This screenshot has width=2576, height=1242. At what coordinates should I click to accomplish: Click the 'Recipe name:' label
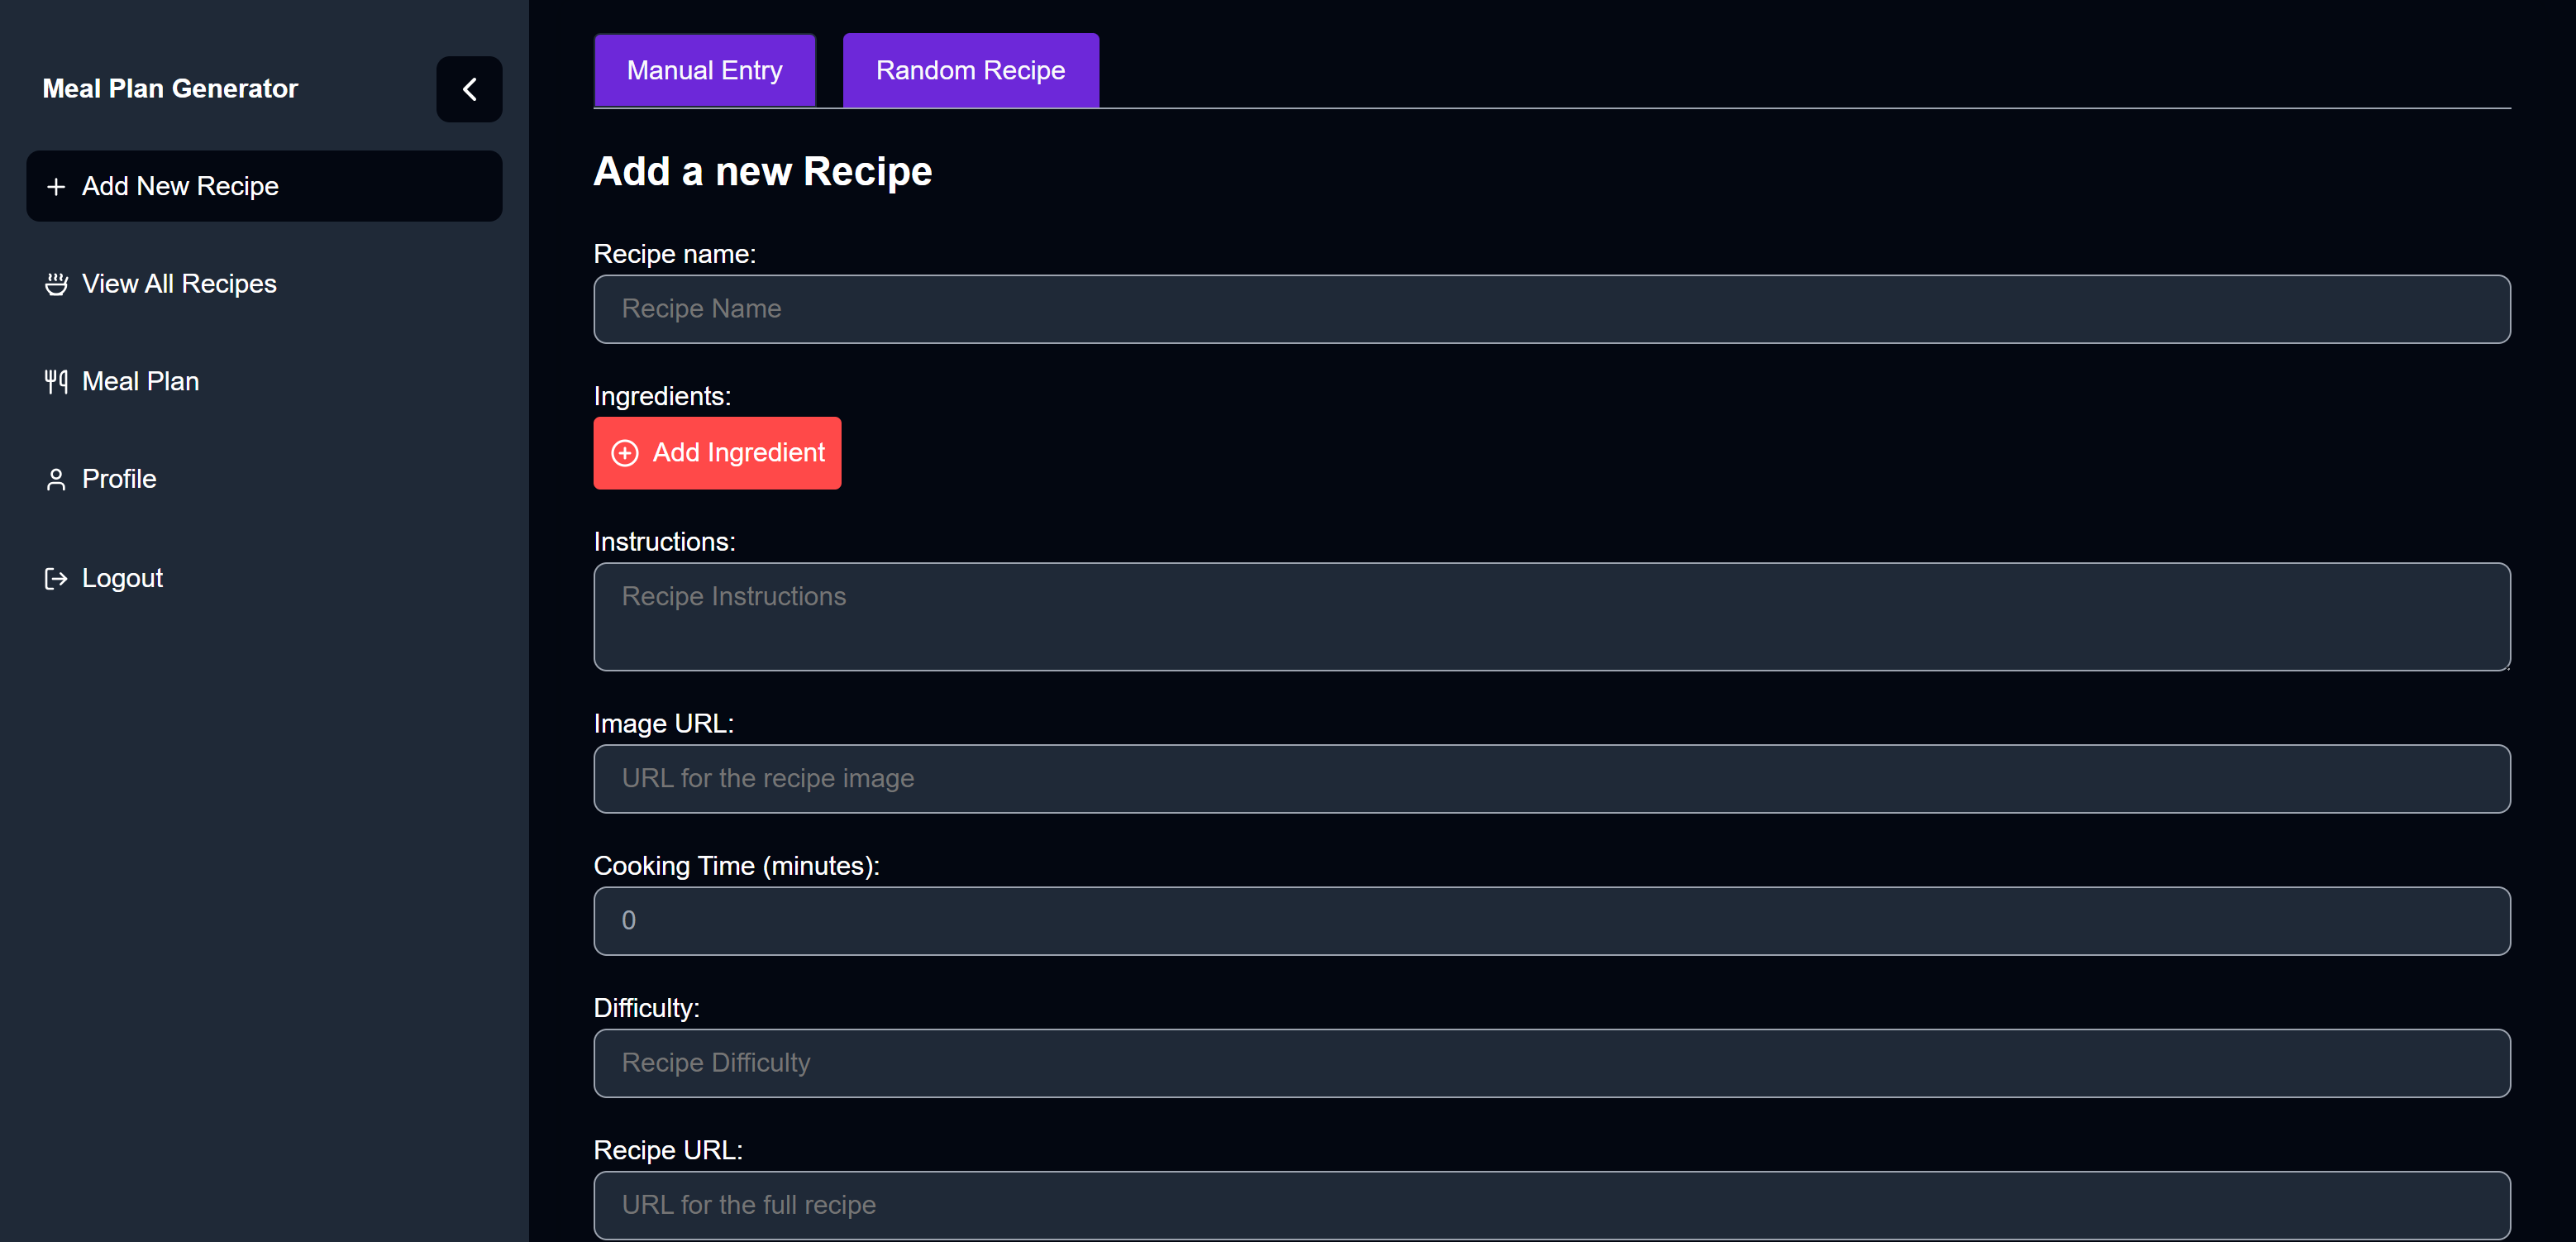pyautogui.click(x=675, y=254)
